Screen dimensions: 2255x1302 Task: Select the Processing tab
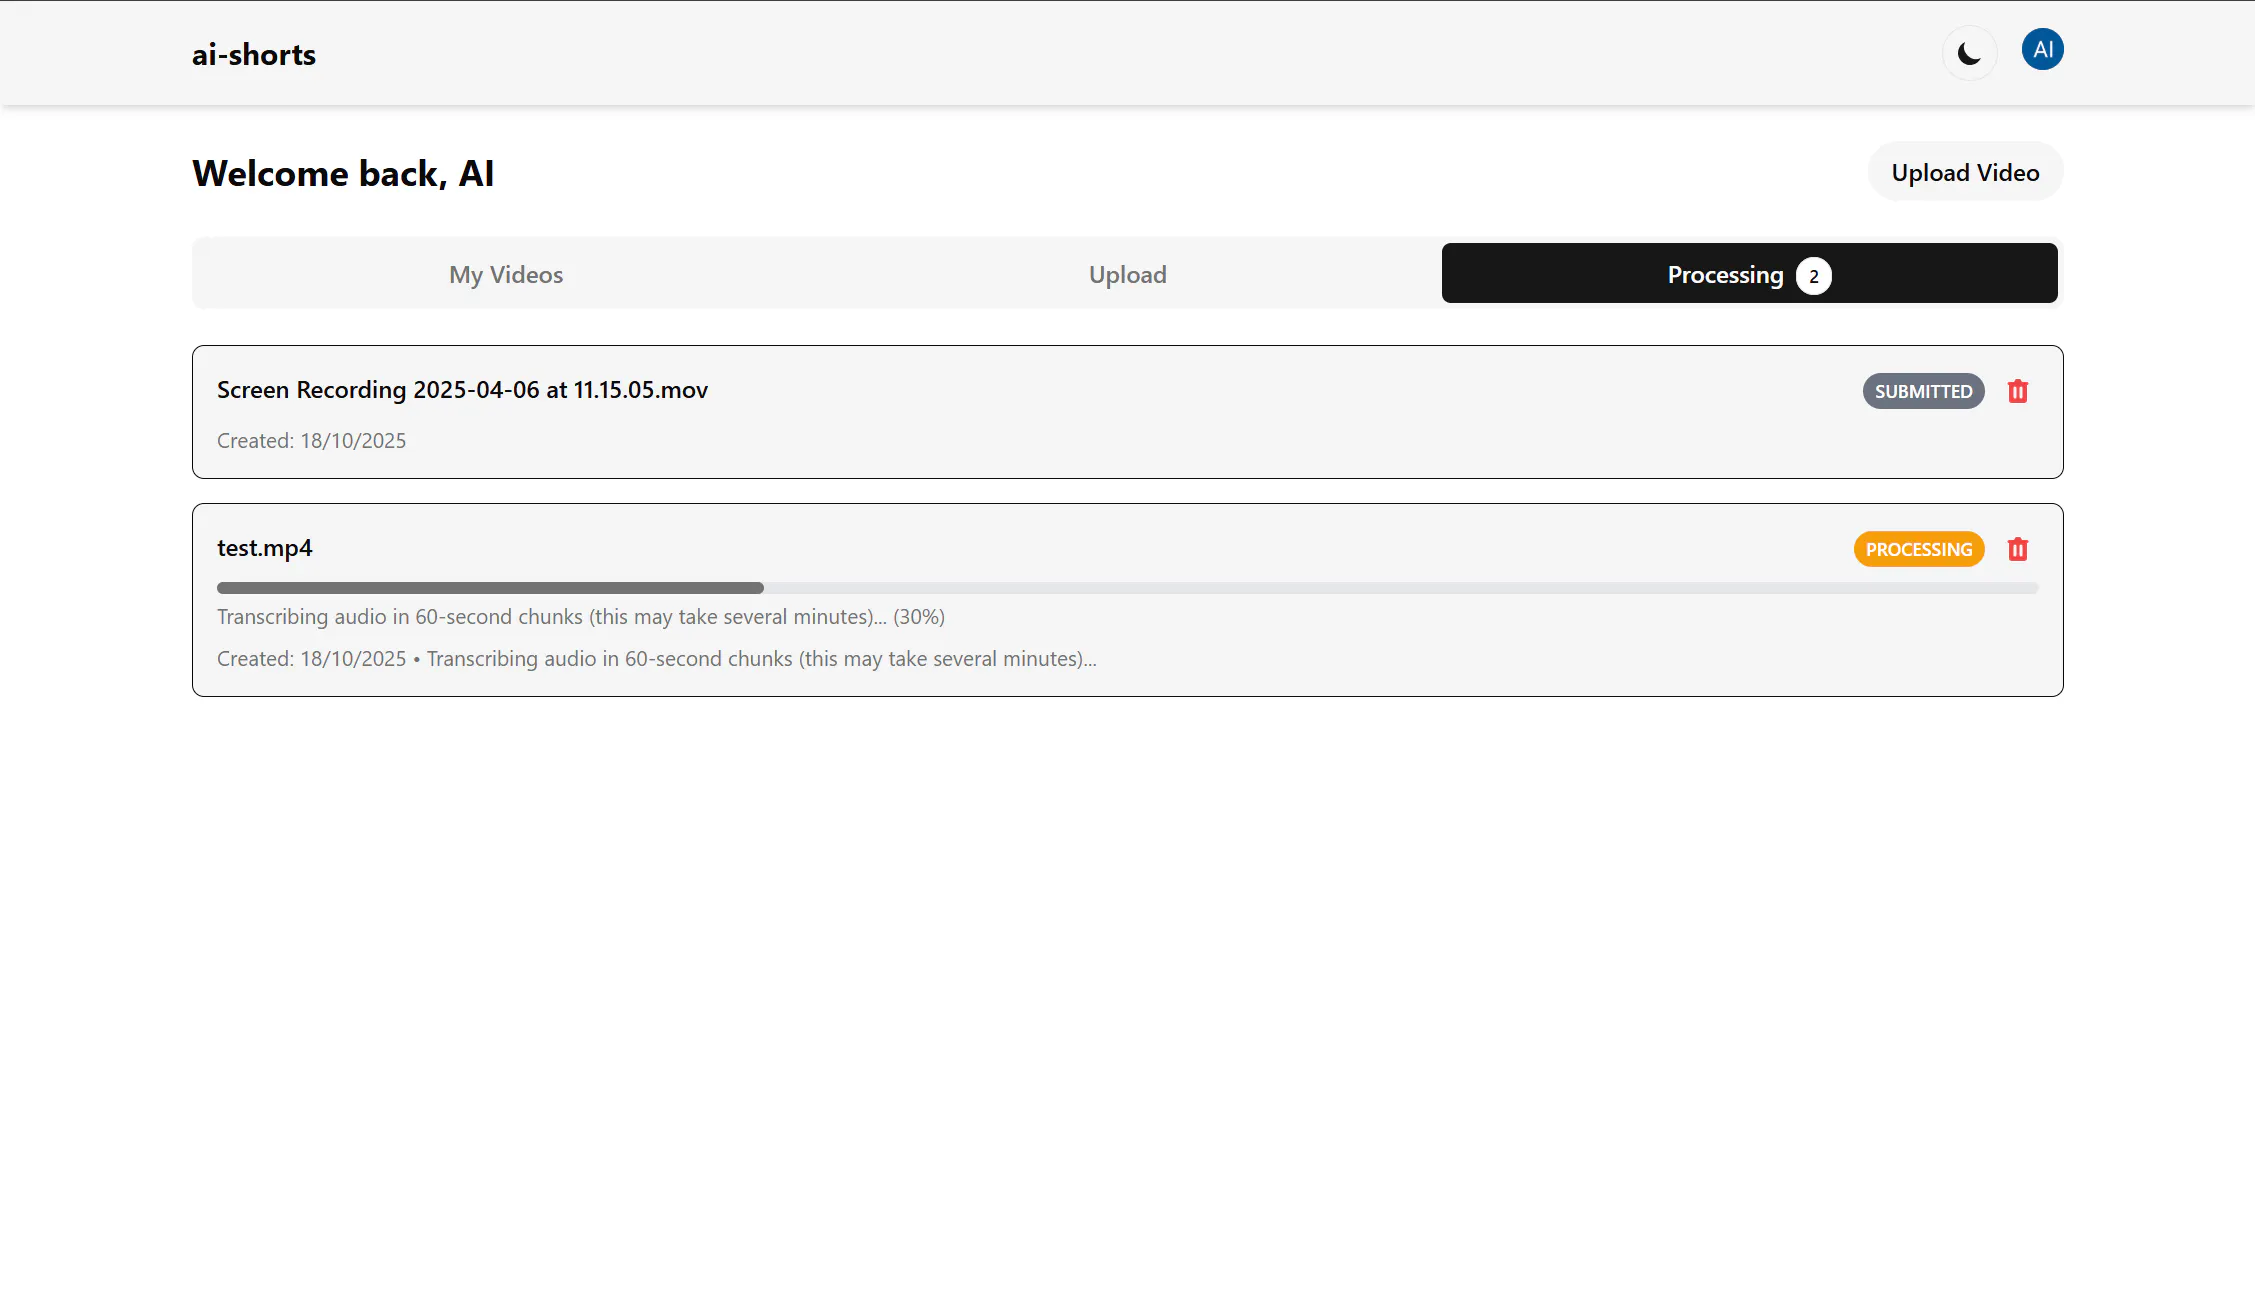point(1749,274)
